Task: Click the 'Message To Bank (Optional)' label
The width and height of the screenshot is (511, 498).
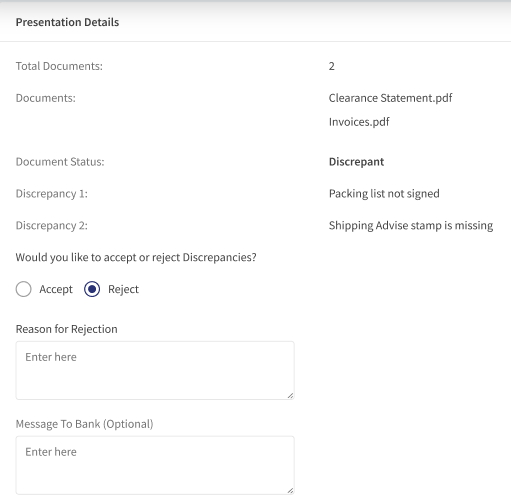Action: (84, 424)
